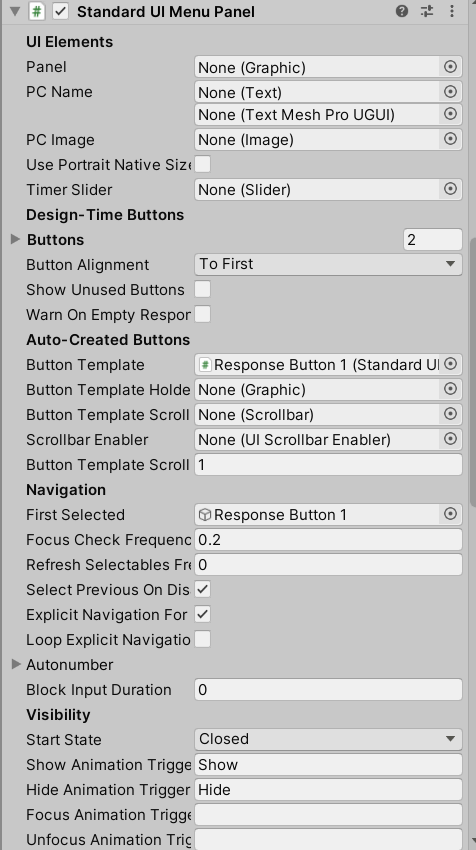
Task: Open the component three-dot context menu
Action: [452, 11]
